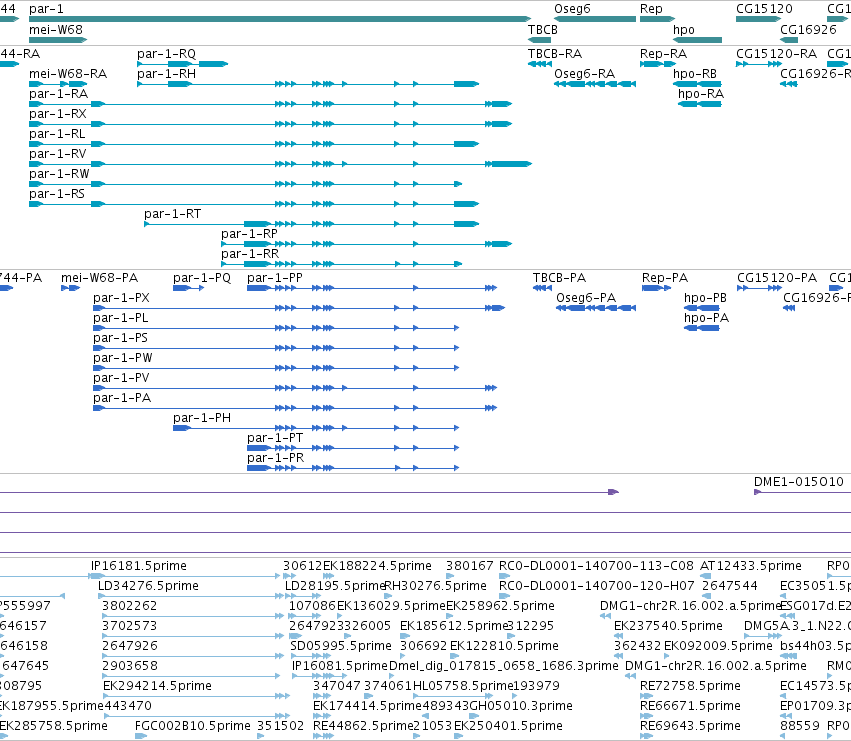Select protein par-1-PS

pyautogui.click(x=276, y=348)
